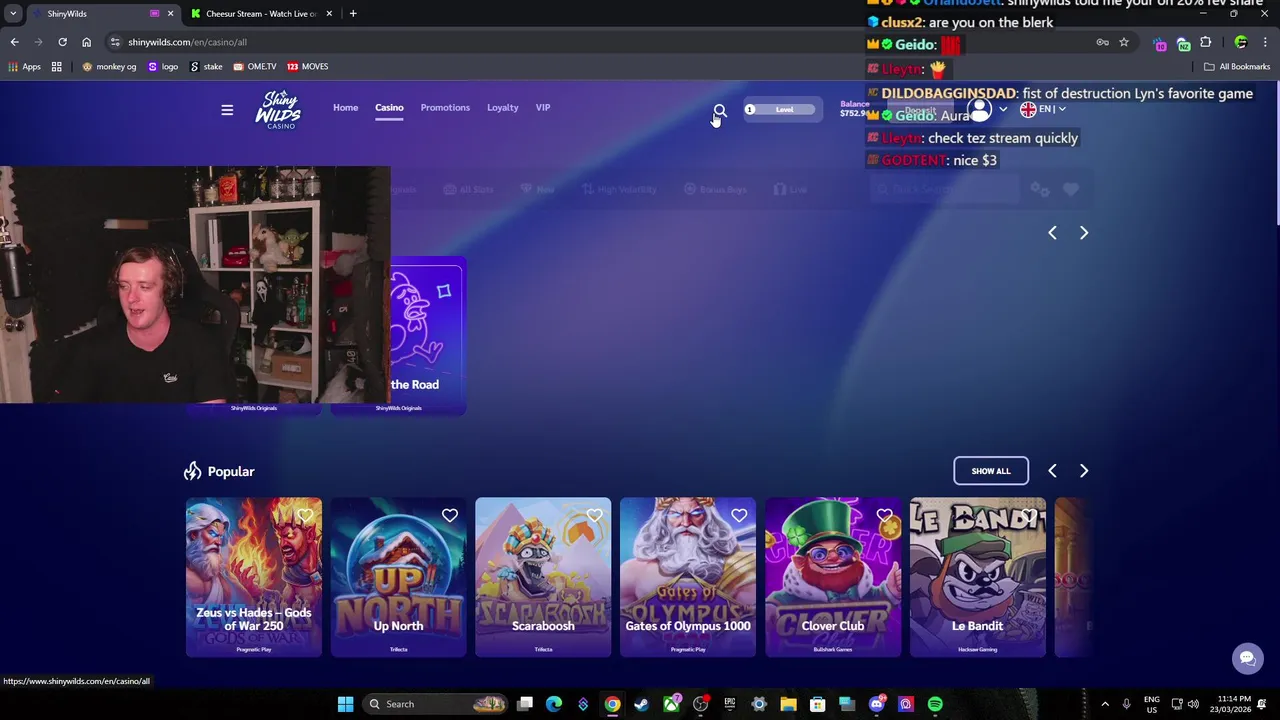Reload the page
Screen dimensions: 1280x720
click(x=62, y=42)
